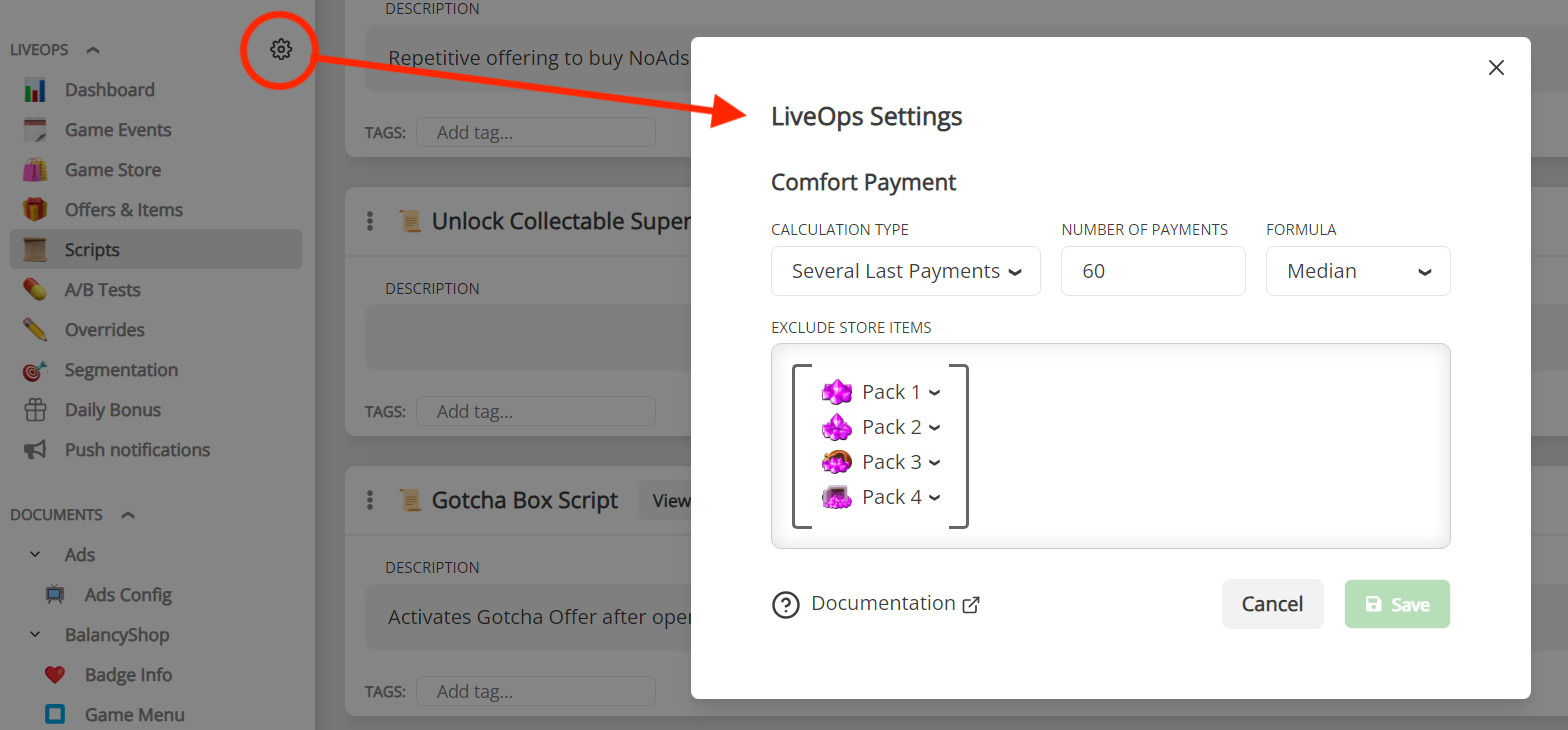Click the Exclude Store Items box
This screenshot has height=730, width=1568.
[1110, 446]
